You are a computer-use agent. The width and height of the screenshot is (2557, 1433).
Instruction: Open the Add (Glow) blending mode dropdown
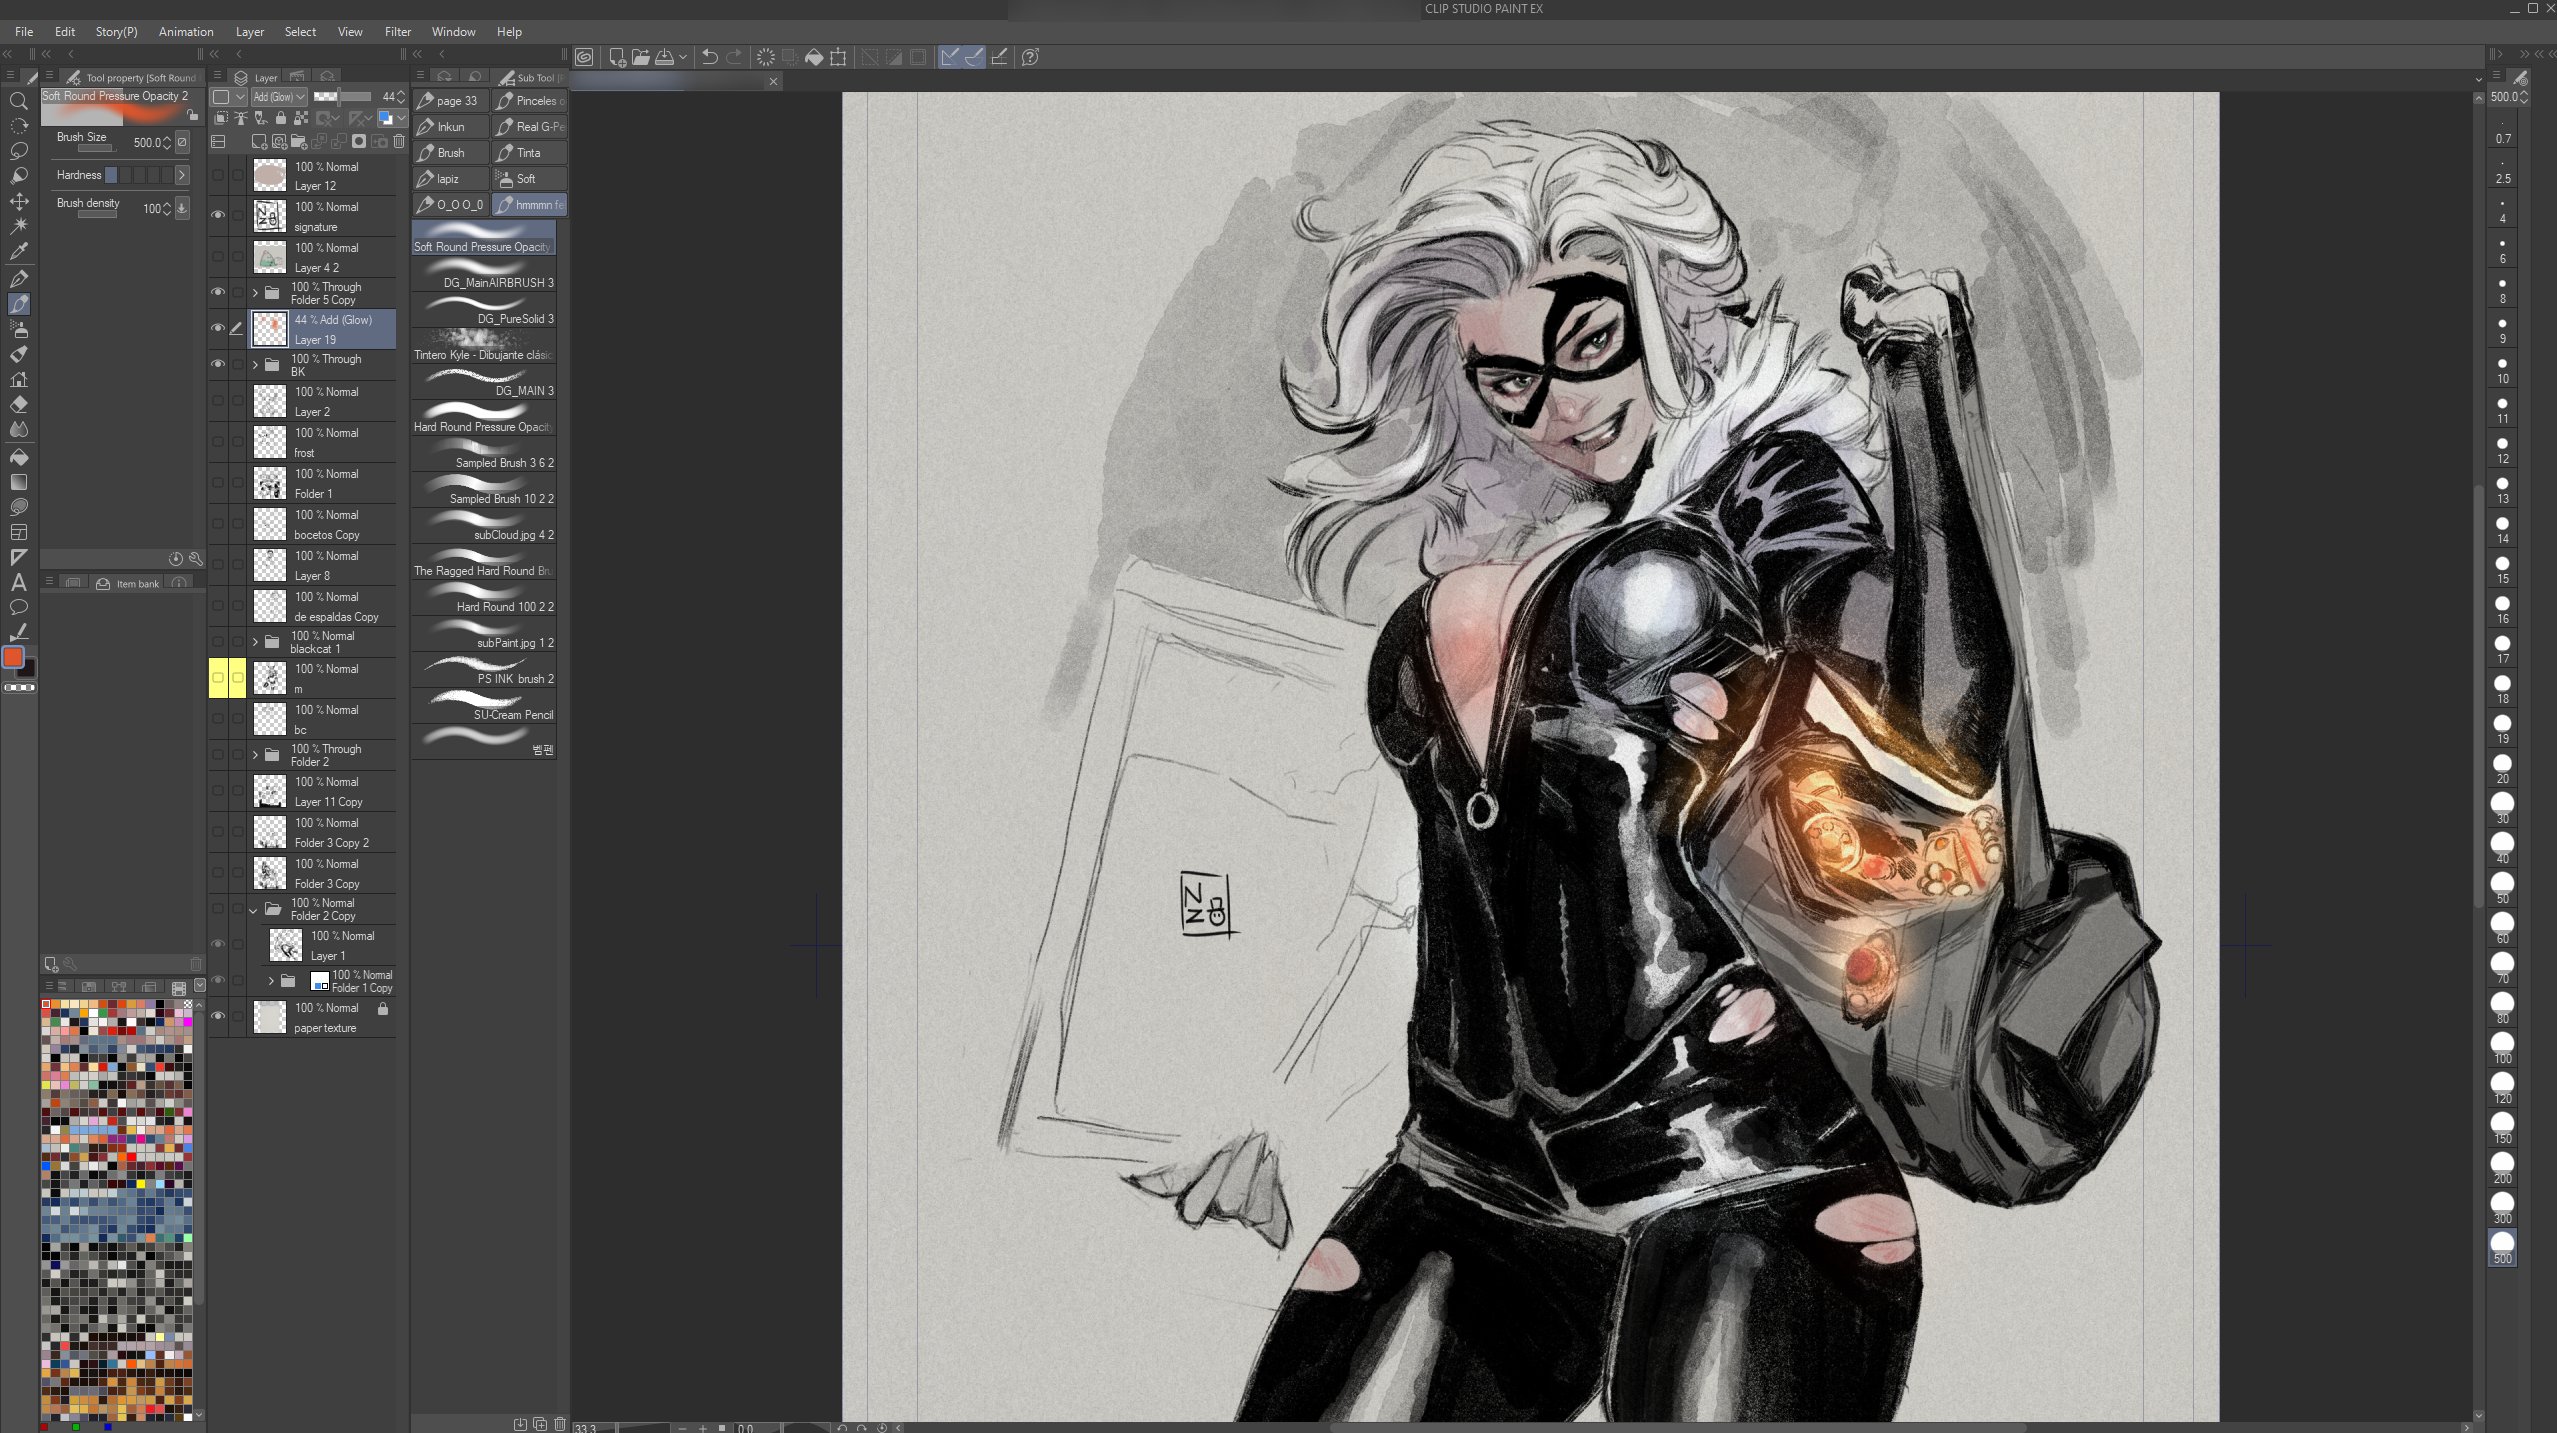click(279, 97)
